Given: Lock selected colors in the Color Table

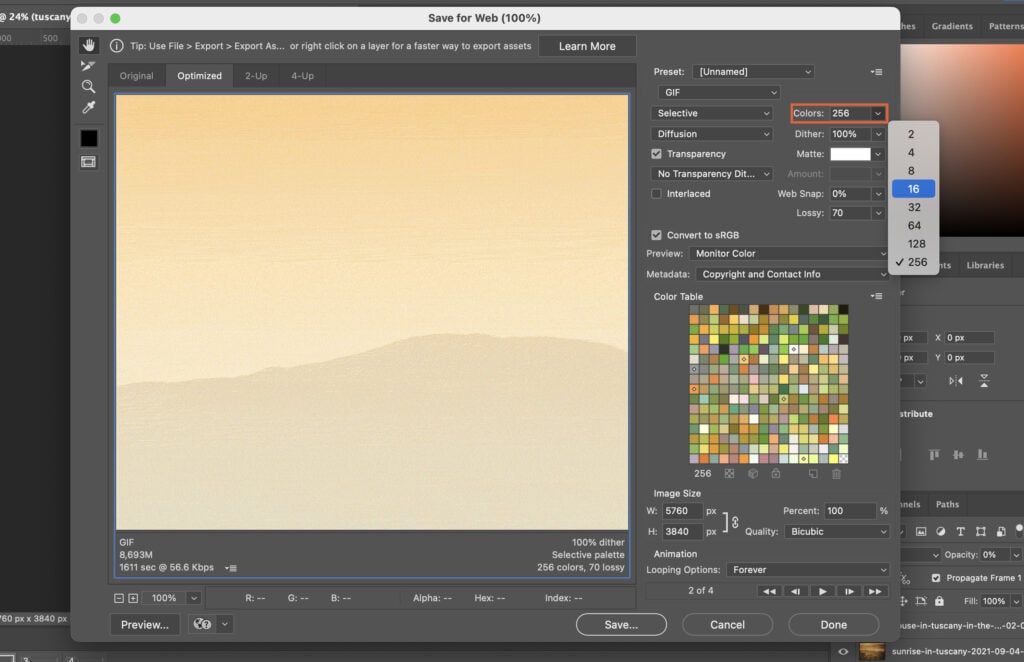Looking at the screenshot, I should [x=776, y=474].
